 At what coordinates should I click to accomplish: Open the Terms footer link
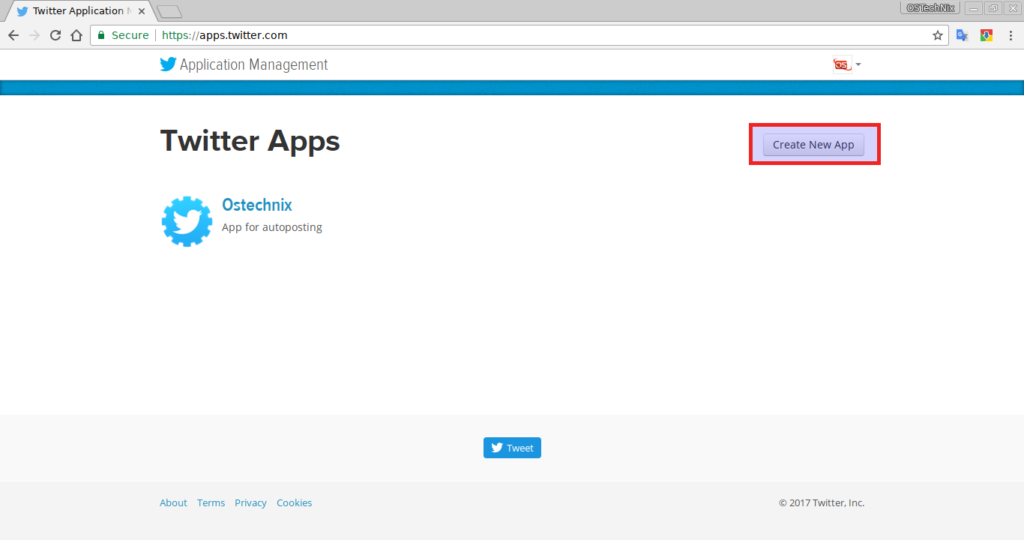(211, 503)
